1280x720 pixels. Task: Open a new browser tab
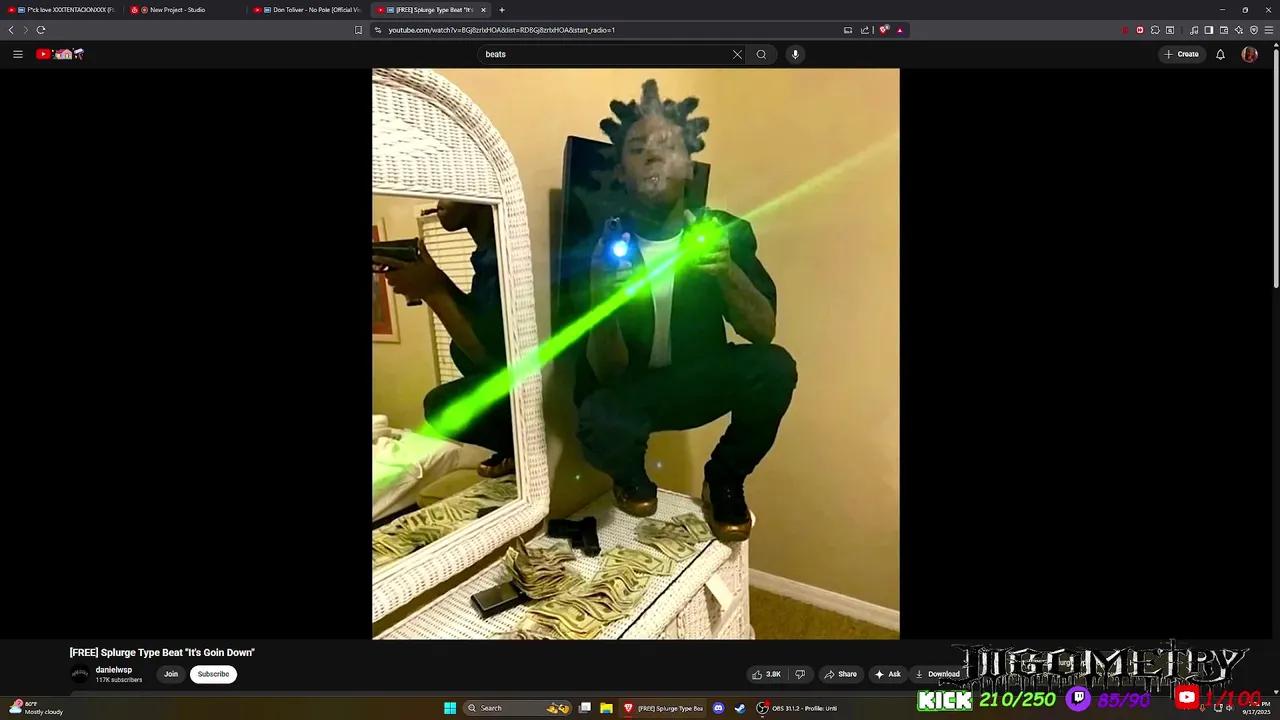pos(502,10)
